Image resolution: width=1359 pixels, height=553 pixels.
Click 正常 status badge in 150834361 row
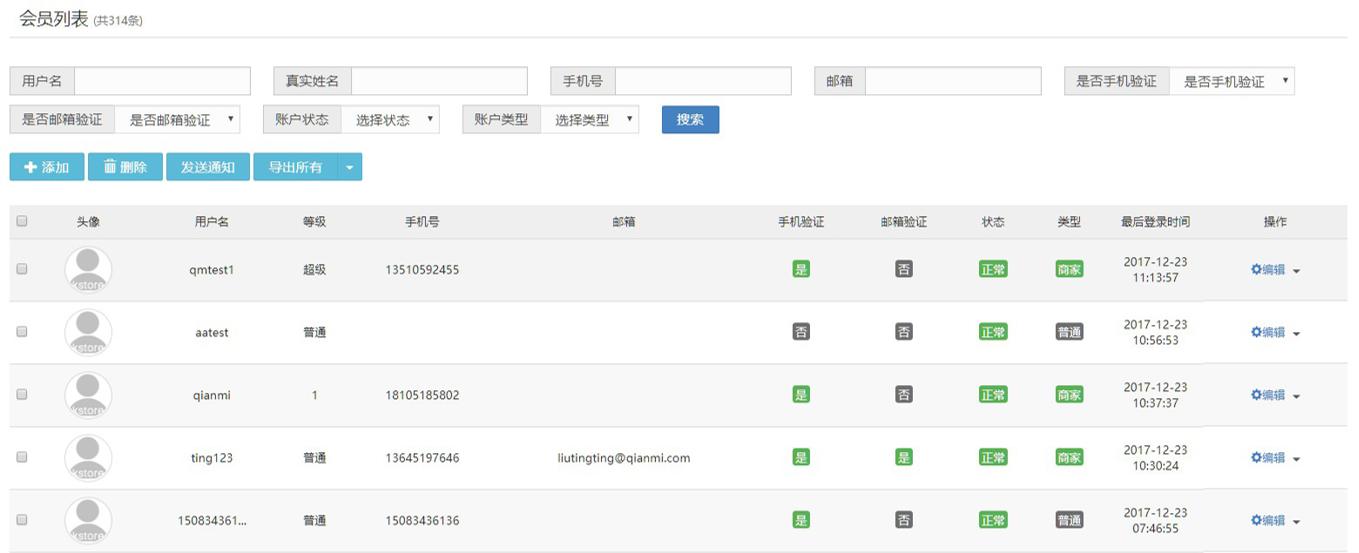pyautogui.click(x=993, y=520)
